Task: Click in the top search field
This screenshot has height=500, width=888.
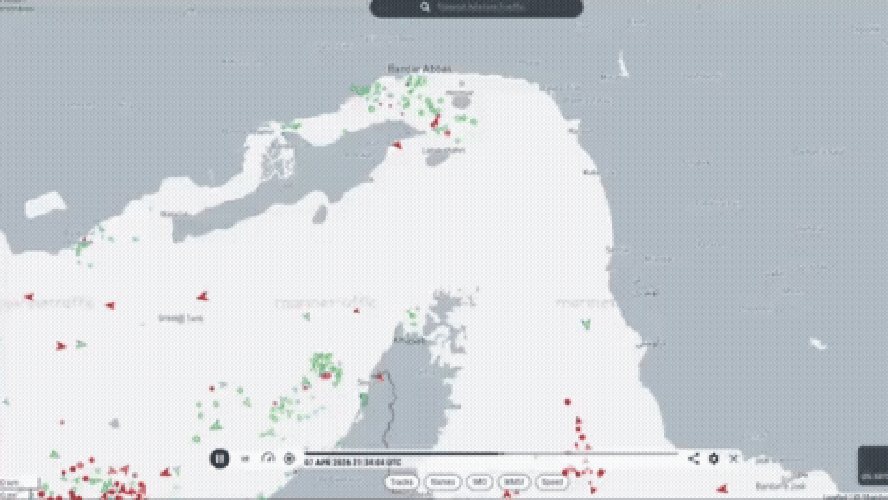Action: point(490,8)
